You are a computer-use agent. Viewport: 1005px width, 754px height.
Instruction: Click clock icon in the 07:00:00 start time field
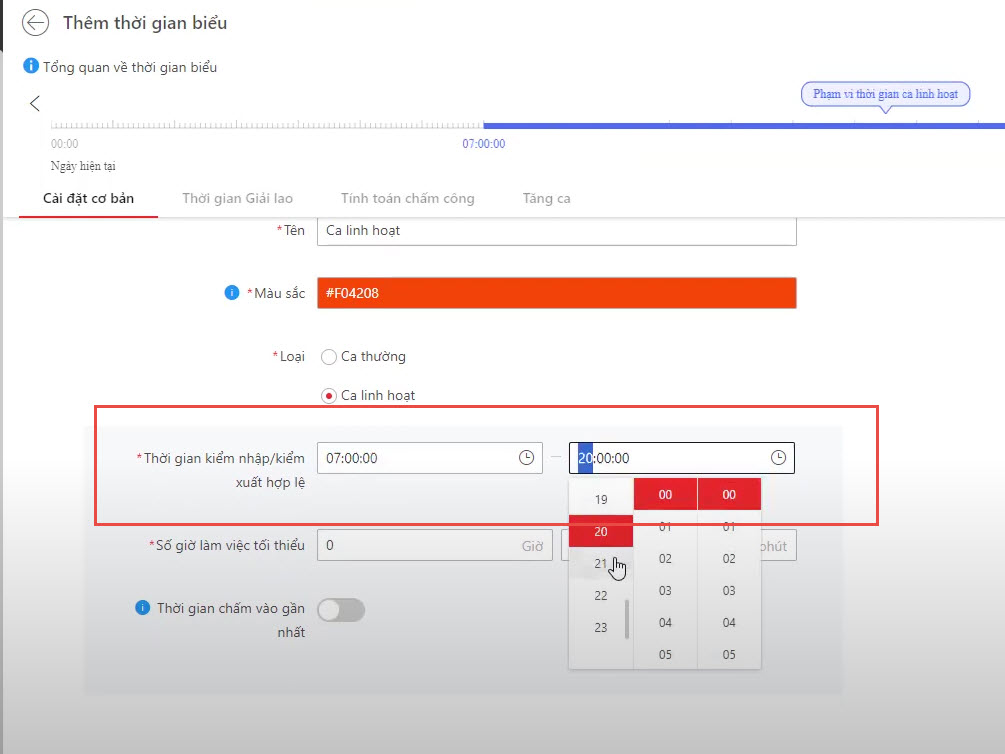point(526,458)
